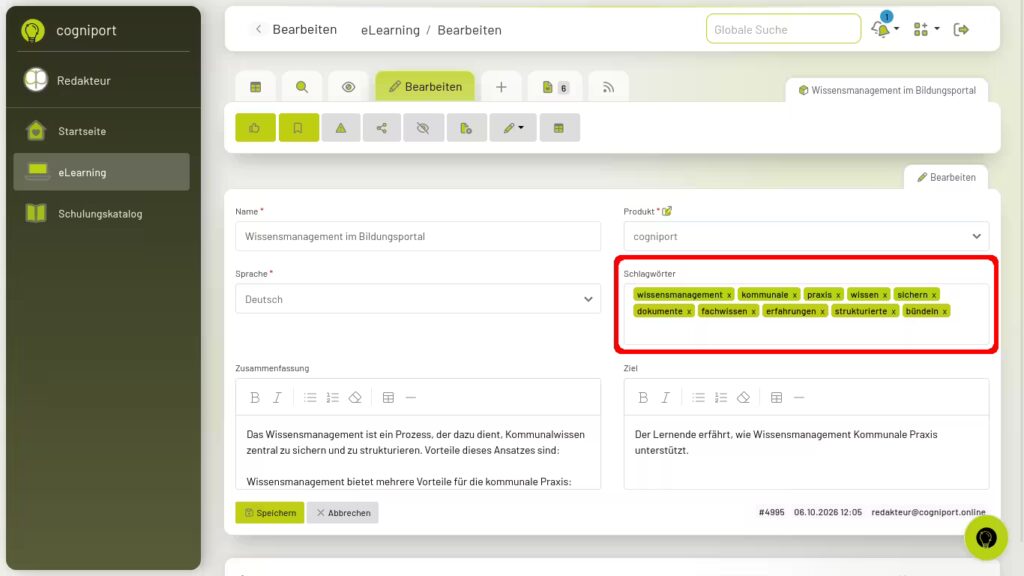Clear formatting in Zusammenfassung editor
1024x576 pixels.
coord(355,398)
